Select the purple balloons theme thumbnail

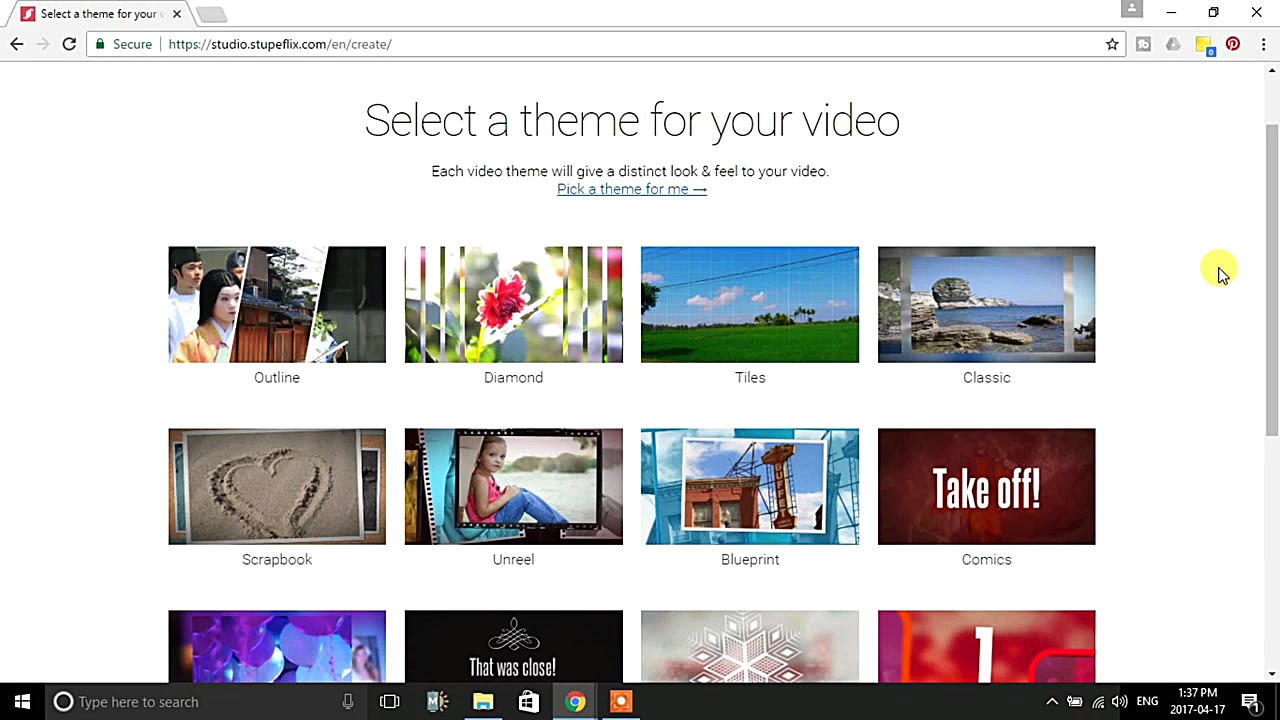point(277,646)
